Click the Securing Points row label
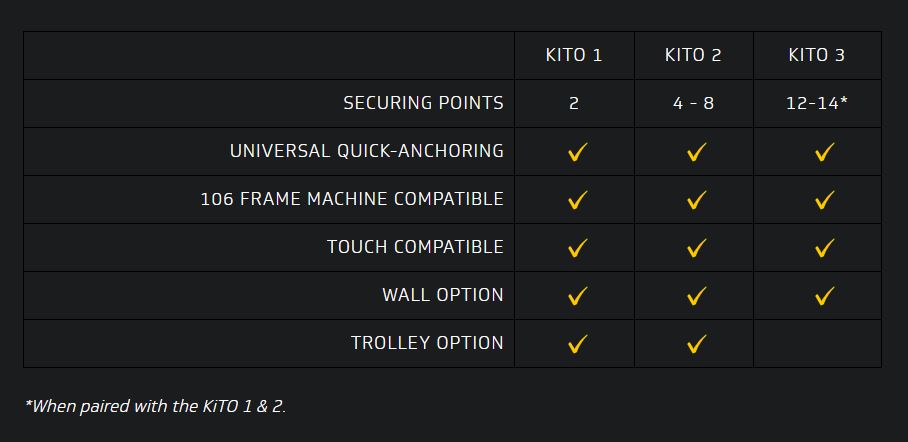908x442 pixels. [x=423, y=103]
